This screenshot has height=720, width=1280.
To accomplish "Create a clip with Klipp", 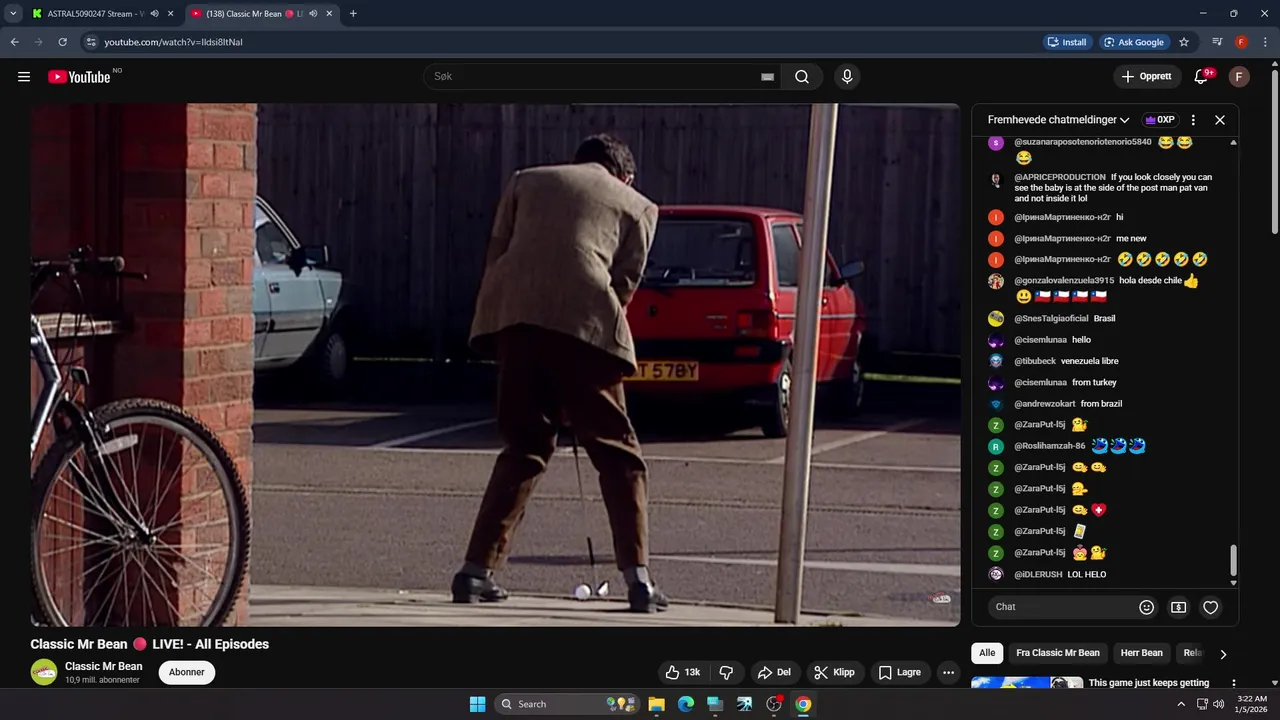I will [x=835, y=672].
